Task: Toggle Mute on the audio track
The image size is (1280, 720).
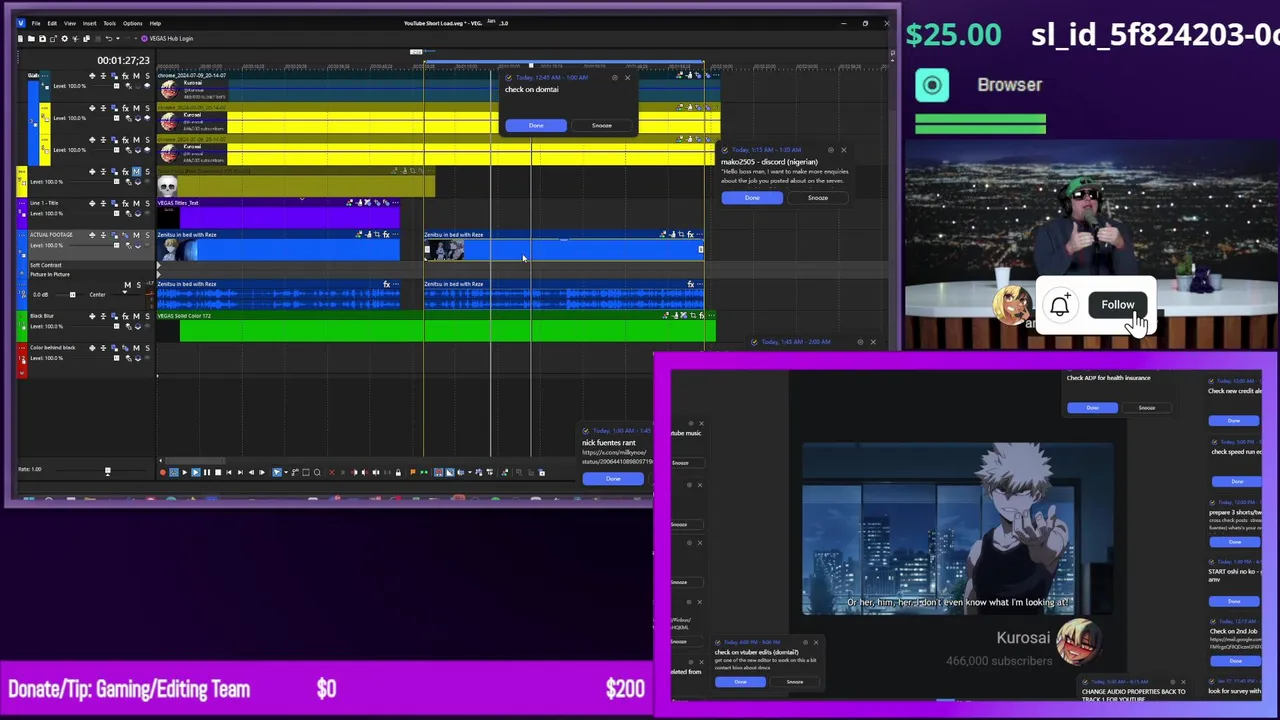Action: (x=127, y=285)
